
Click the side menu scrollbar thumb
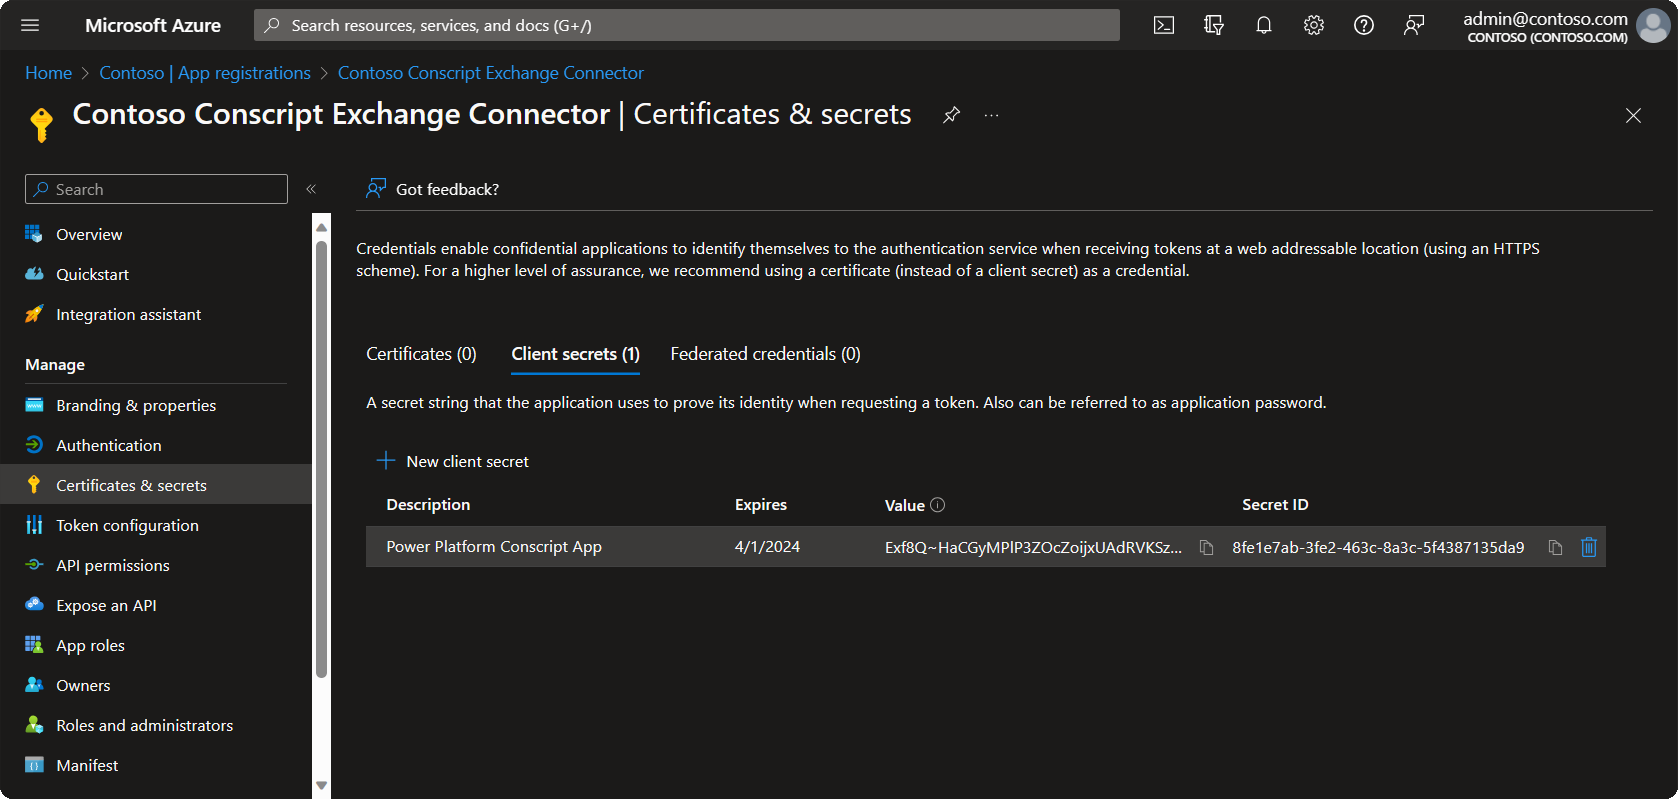click(x=321, y=460)
